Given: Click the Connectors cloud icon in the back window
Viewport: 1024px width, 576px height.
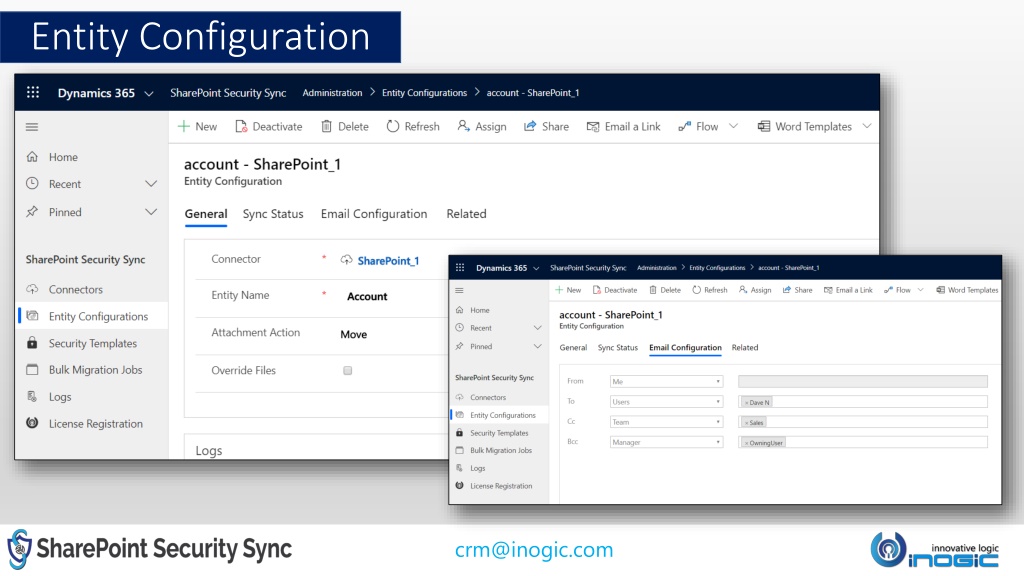Looking at the screenshot, I should point(32,289).
